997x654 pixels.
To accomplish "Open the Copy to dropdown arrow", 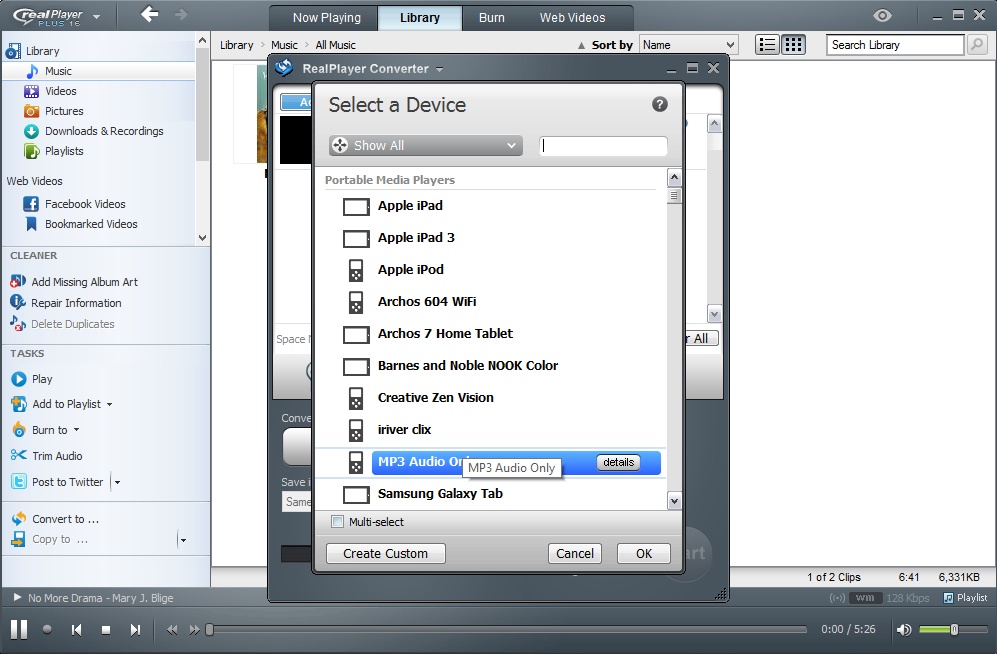I will coord(183,540).
